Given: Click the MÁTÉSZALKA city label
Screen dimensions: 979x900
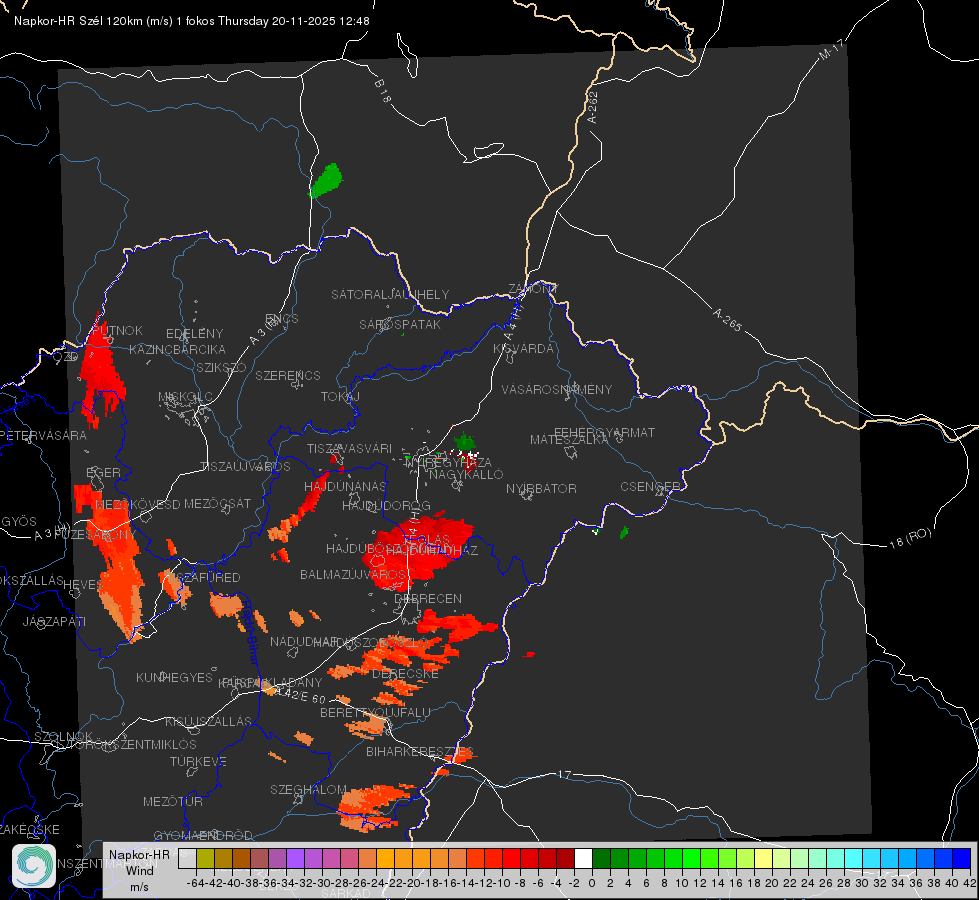Looking at the screenshot, I should (569, 440).
